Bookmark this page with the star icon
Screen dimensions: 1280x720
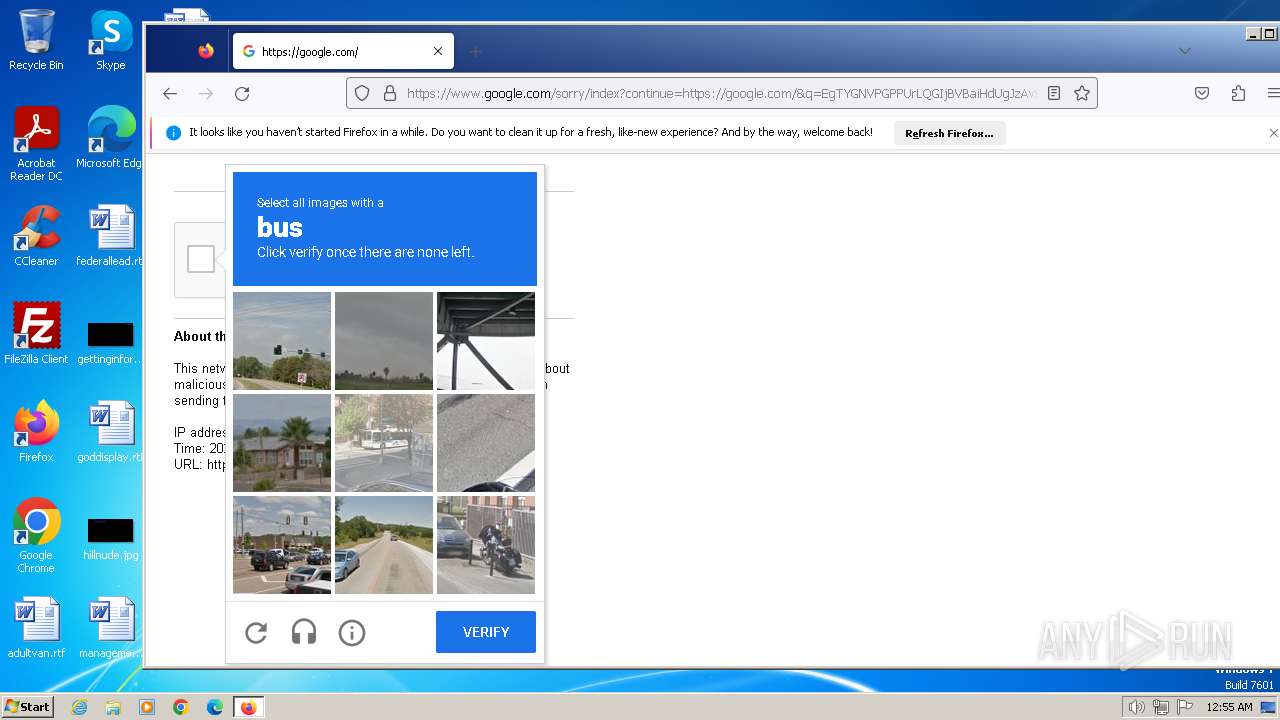point(1082,93)
